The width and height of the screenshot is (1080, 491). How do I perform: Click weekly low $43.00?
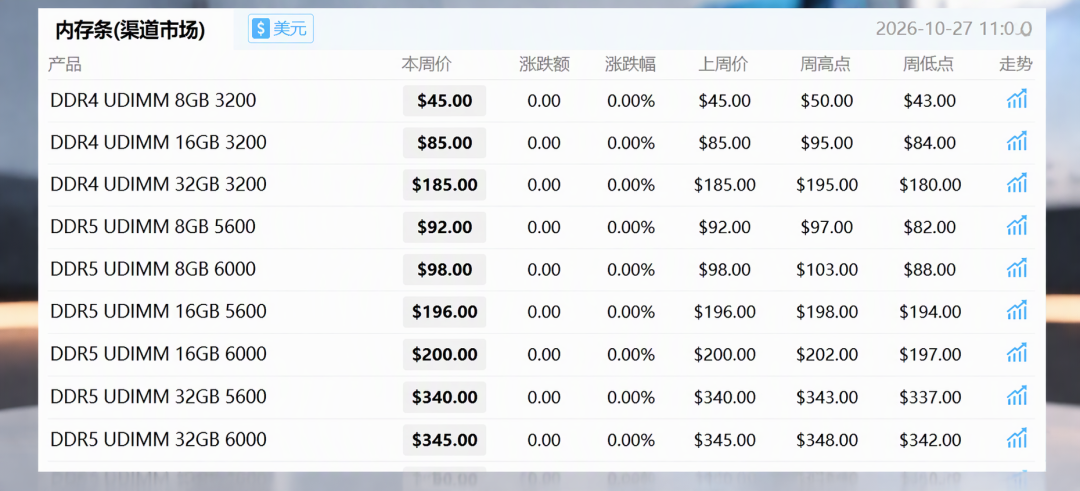[930, 101]
